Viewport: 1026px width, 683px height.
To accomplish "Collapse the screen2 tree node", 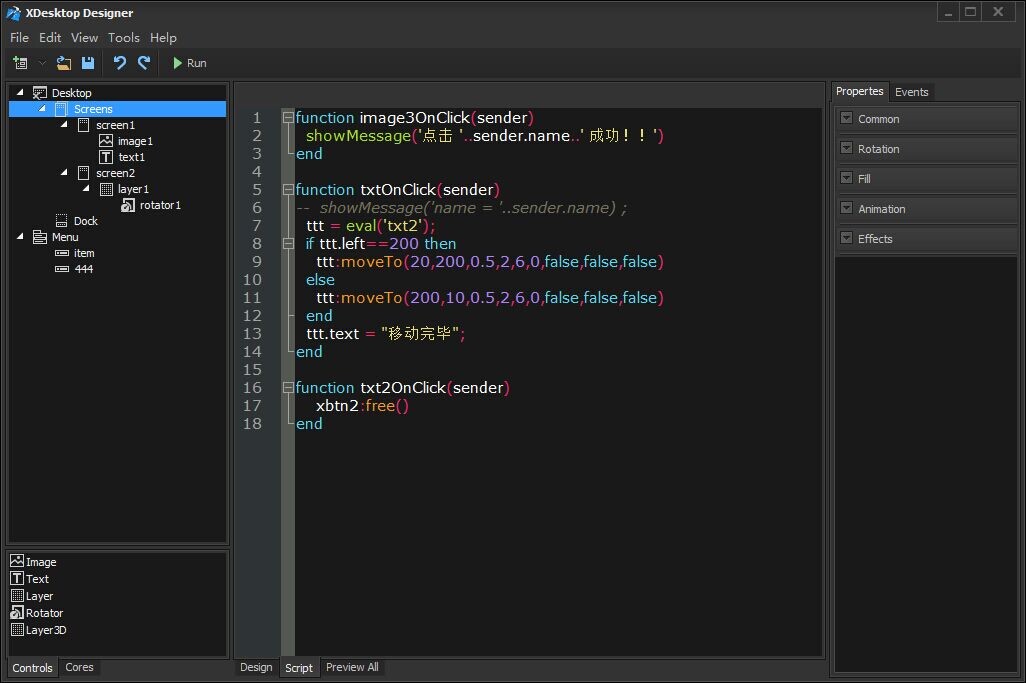I will tap(64, 172).
